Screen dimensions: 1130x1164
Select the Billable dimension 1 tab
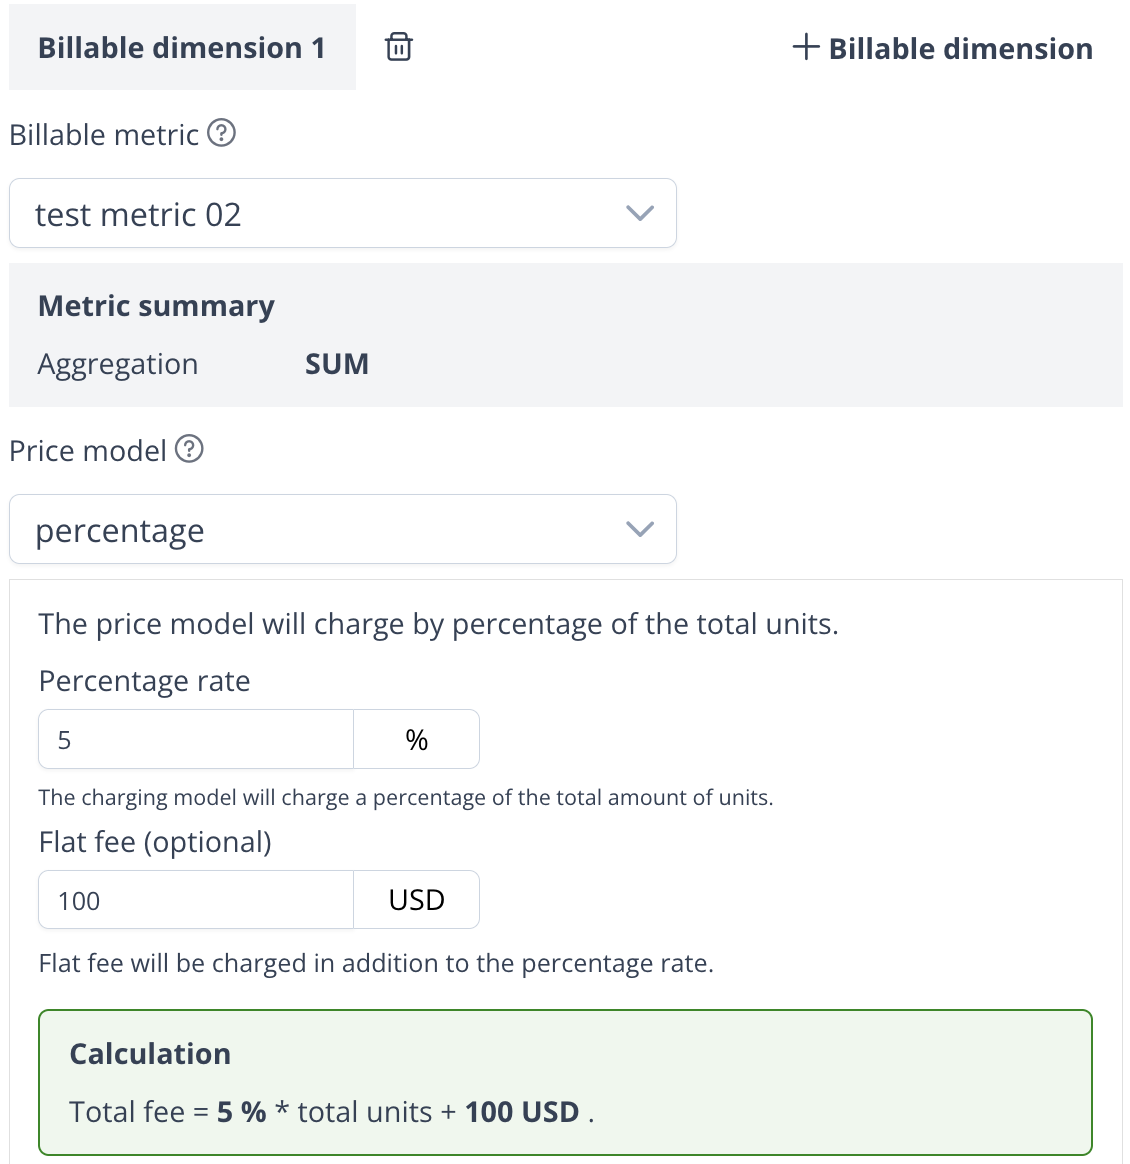coord(182,48)
